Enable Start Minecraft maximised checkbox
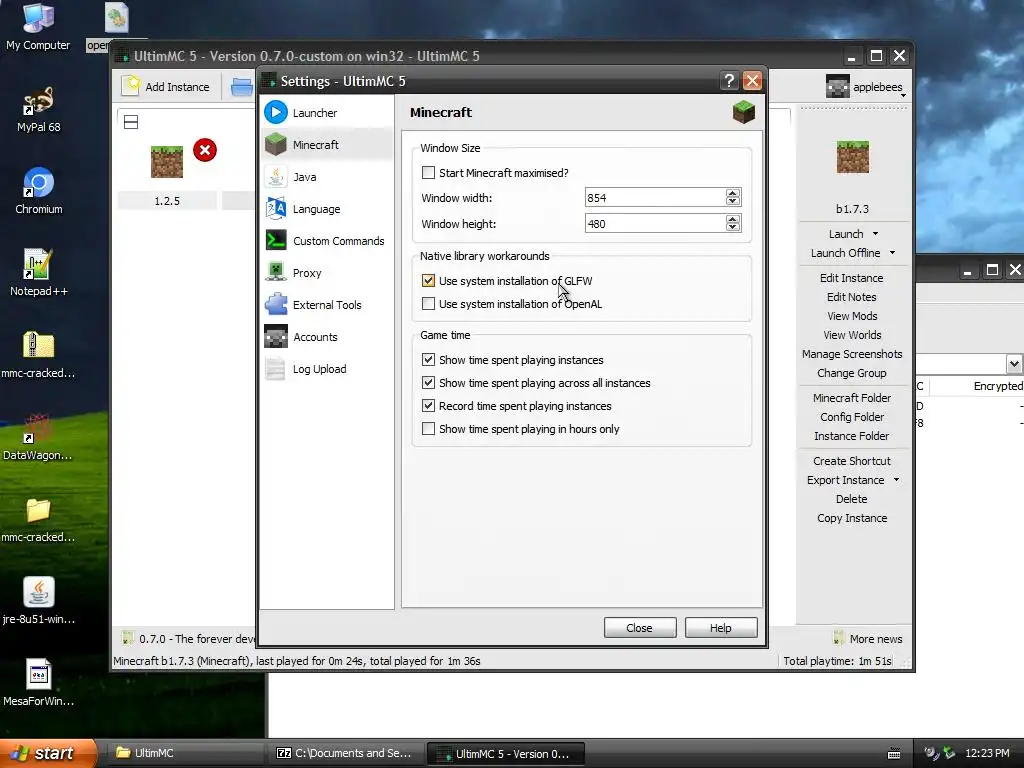The width and height of the screenshot is (1024, 768). pos(428,173)
